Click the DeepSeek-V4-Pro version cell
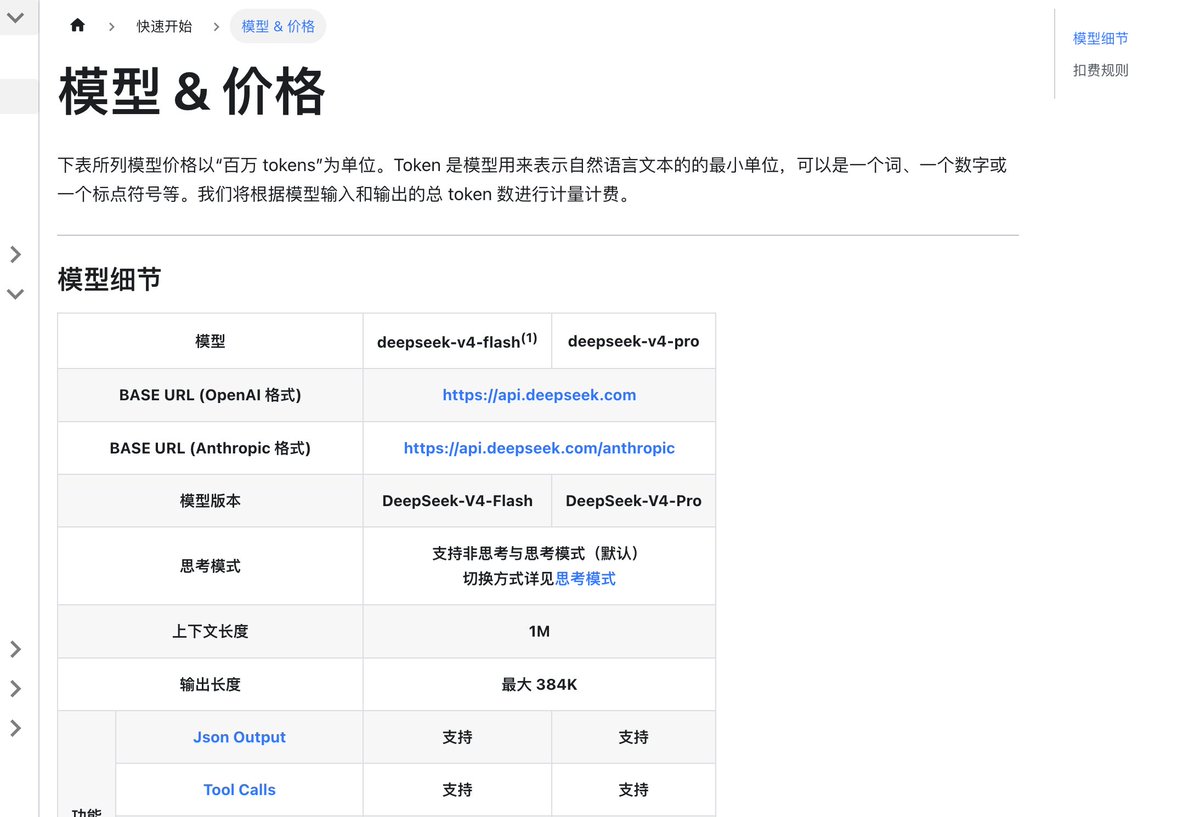The height and width of the screenshot is (817, 1200). pyautogui.click(x=633, y=501)
